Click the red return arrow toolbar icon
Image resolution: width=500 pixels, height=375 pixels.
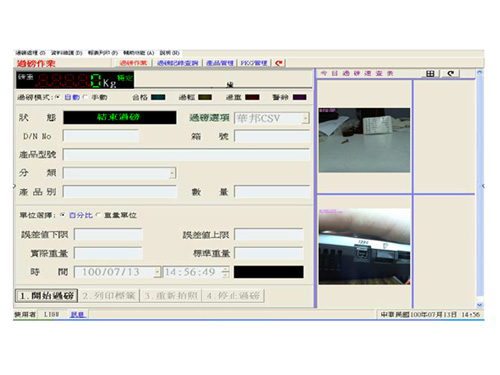(279, 63)
